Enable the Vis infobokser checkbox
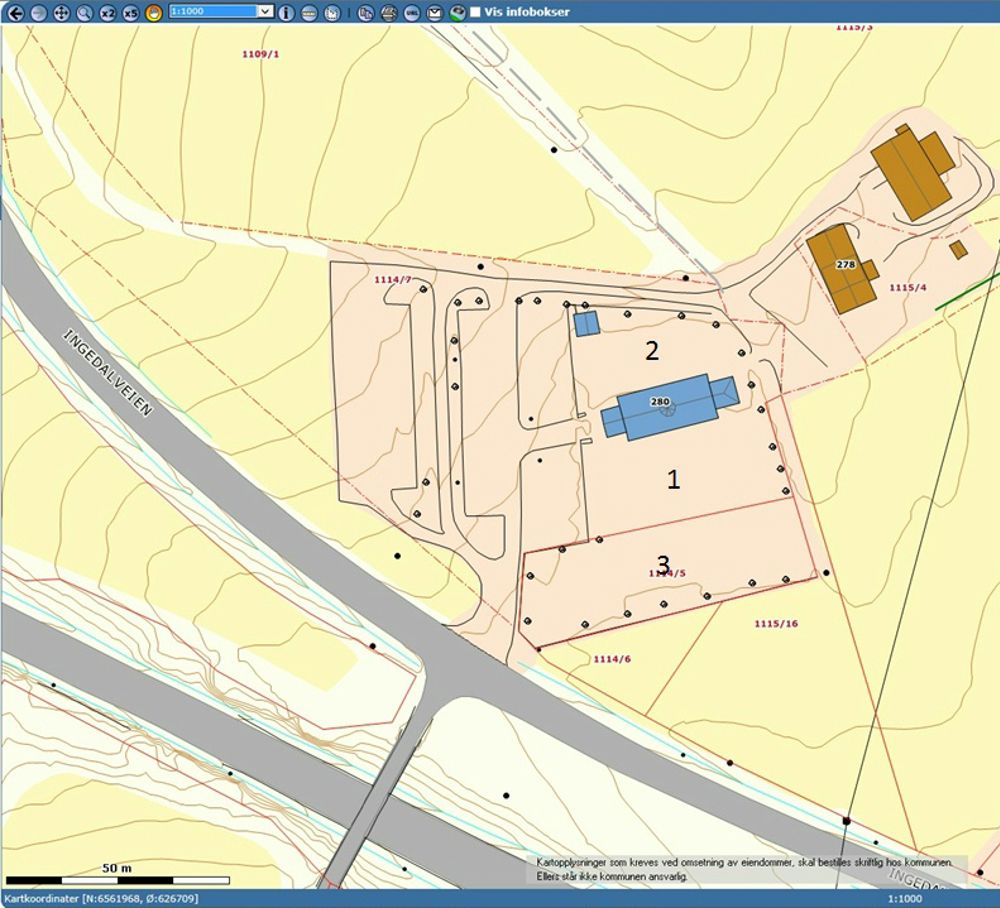 [x=475, y=12]
